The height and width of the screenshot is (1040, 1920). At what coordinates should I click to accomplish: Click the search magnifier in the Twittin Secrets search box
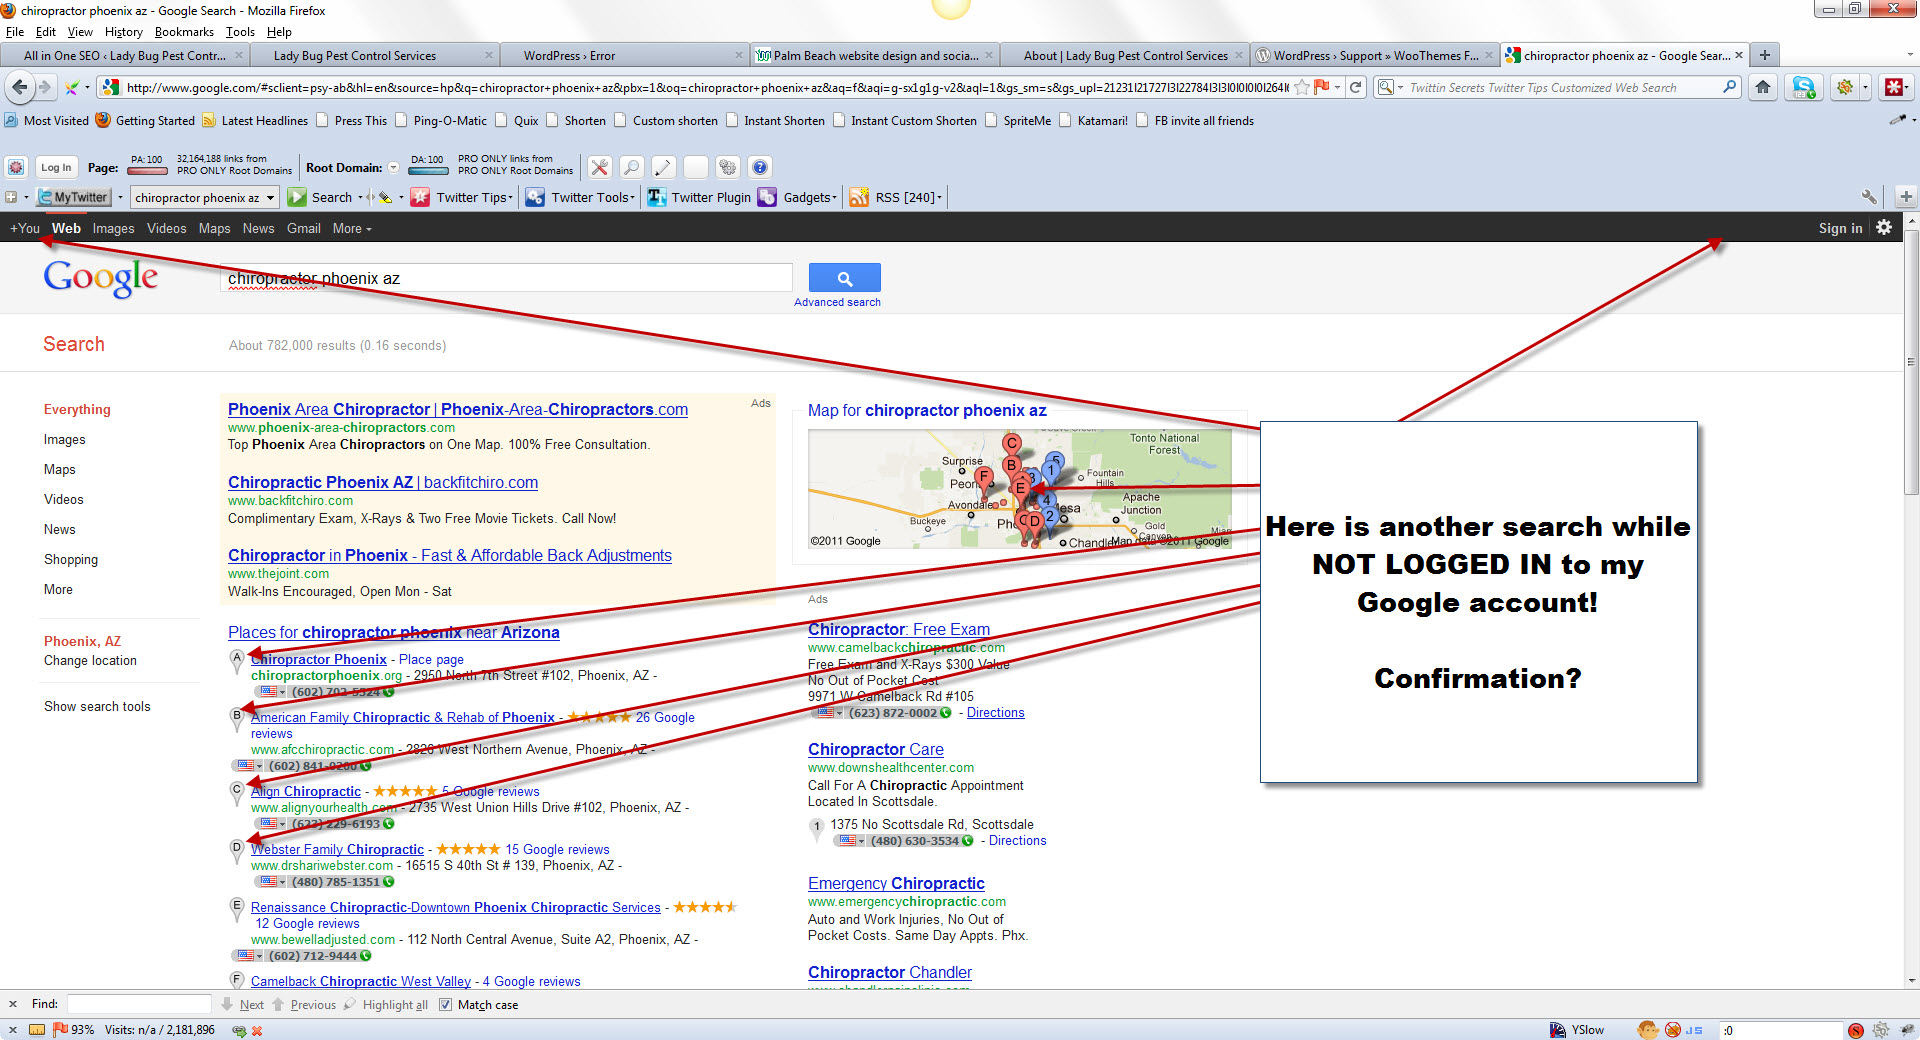pos(1729,87)
